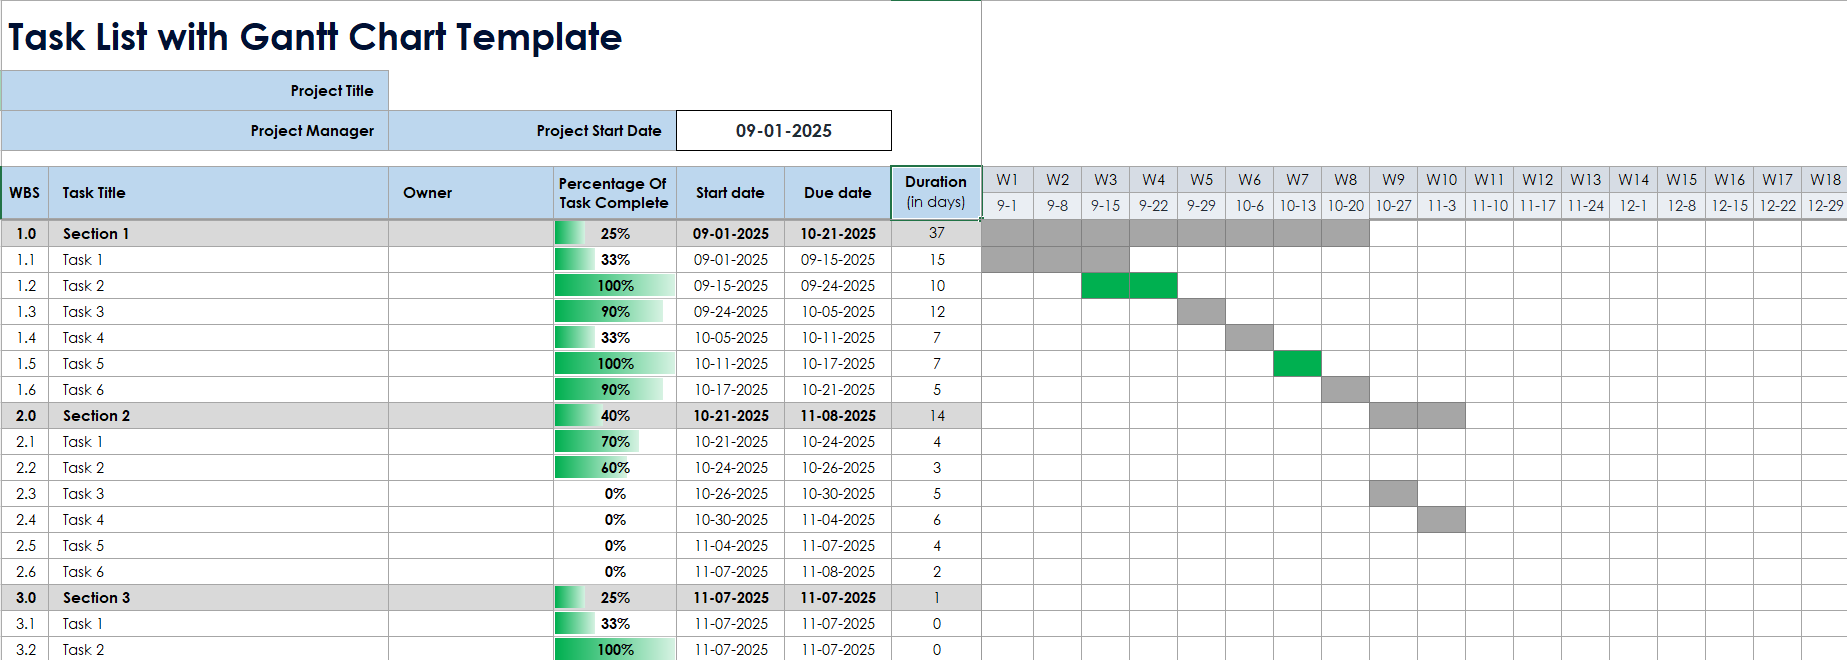This screenshot has width=1847, height=660.
Task: Click the Percentage Of Task Complete header
Action: pyautogui.click(x=615, y=192)
